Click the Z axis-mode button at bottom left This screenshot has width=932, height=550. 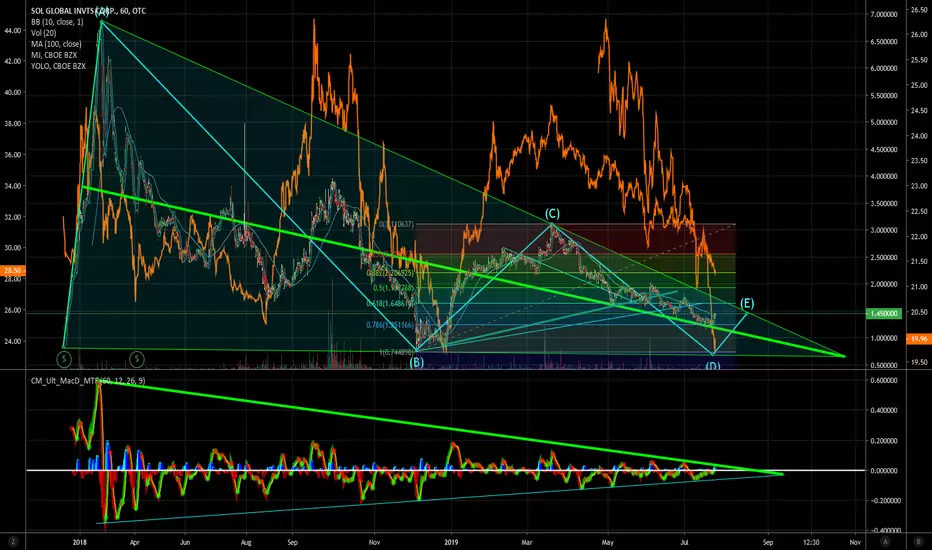tap(13, 542)
